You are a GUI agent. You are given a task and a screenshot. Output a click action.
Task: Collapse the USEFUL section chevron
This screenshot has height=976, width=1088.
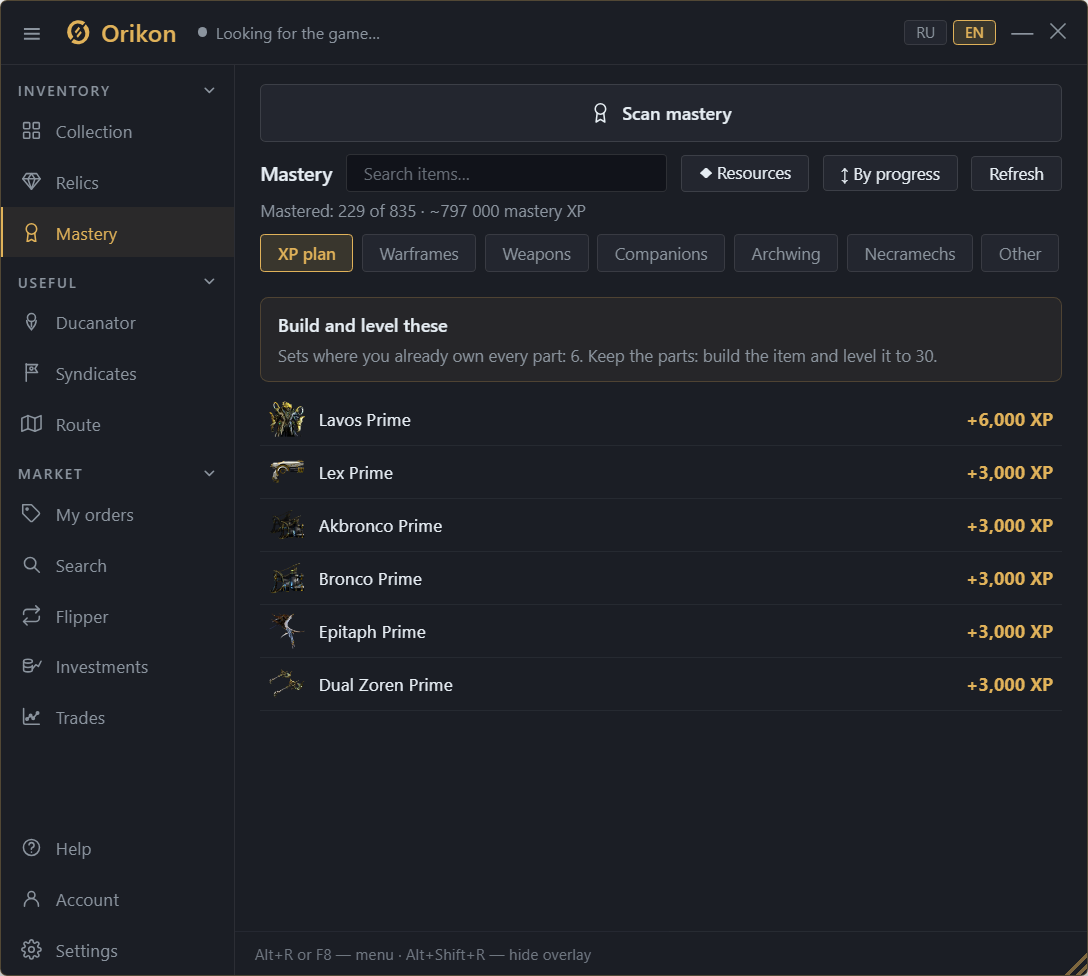pyautogui.click(x=209, y=282)
